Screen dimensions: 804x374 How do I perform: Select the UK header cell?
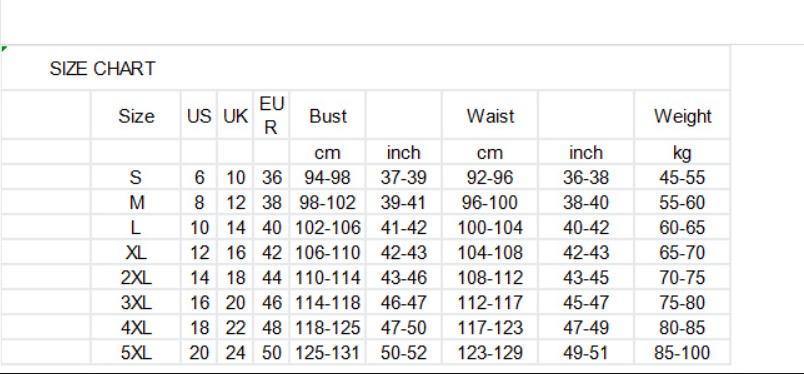[x=235, y=115]
